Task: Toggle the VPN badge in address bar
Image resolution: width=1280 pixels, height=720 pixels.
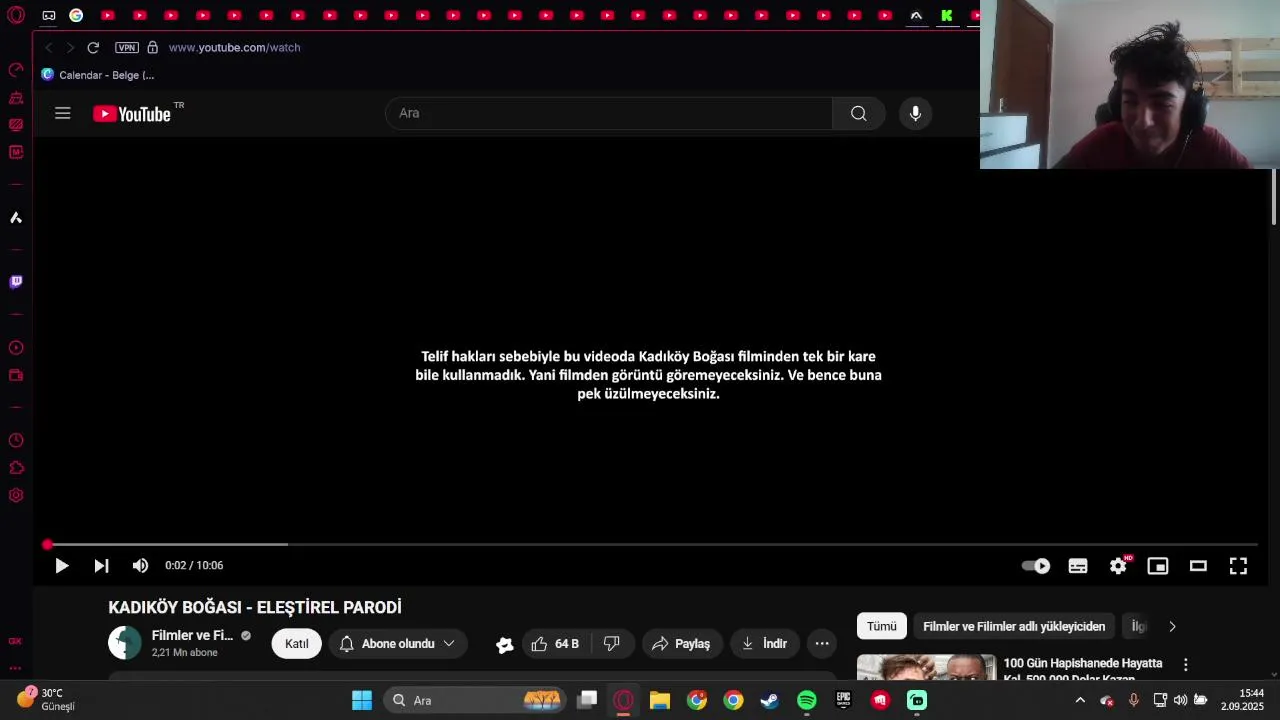Action: [x=126, y=48]
